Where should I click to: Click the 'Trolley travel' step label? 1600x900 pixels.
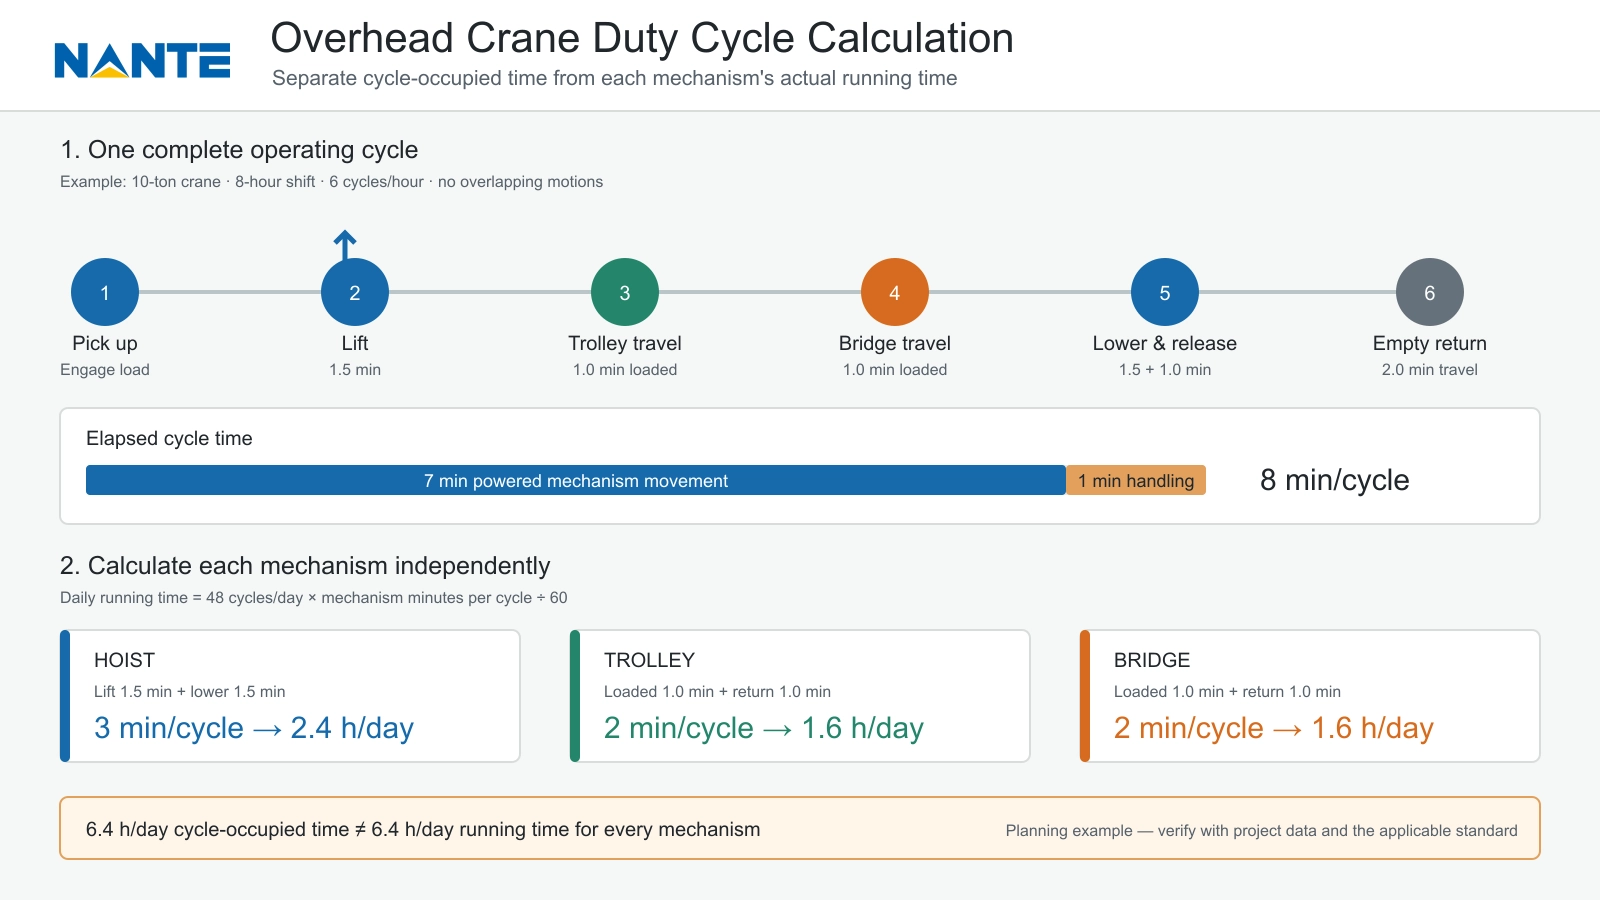click(x=625, y=343)
